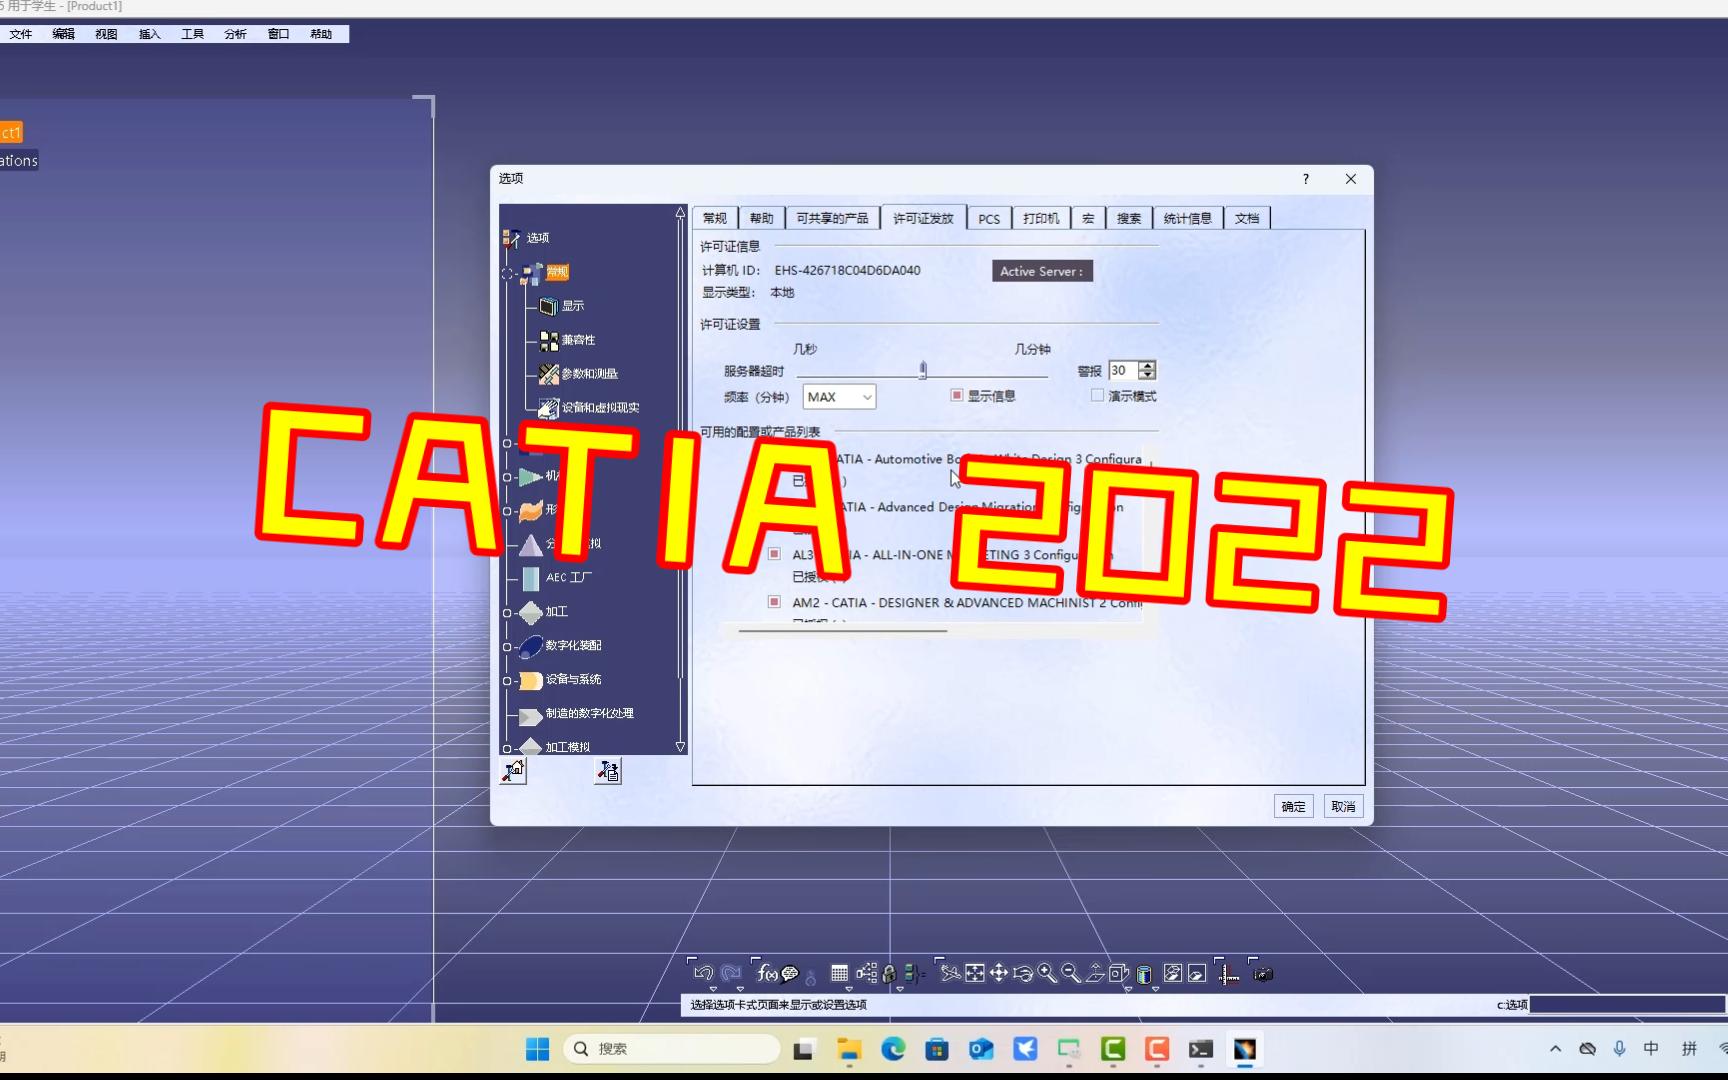Collapse the 常规 tree node
Screen dimensions: 1728x1080
pos(507,273)
